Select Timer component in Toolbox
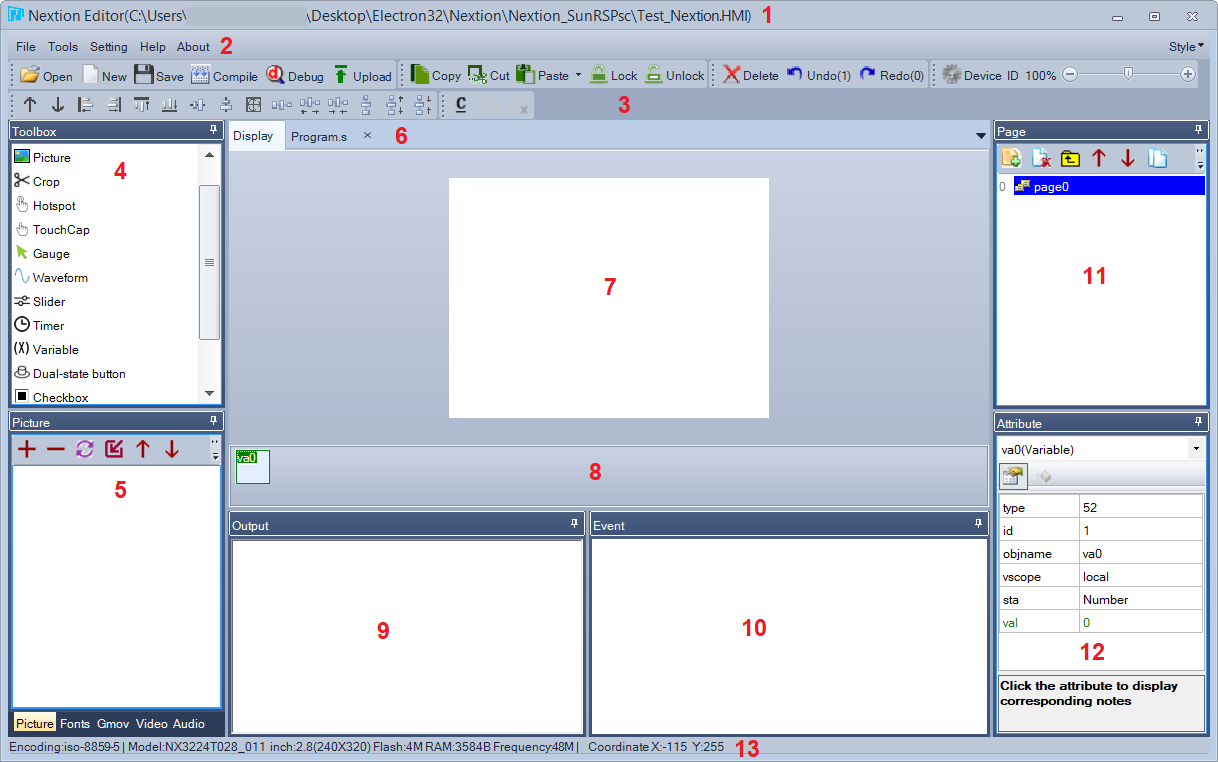 (x=39, y=325)
